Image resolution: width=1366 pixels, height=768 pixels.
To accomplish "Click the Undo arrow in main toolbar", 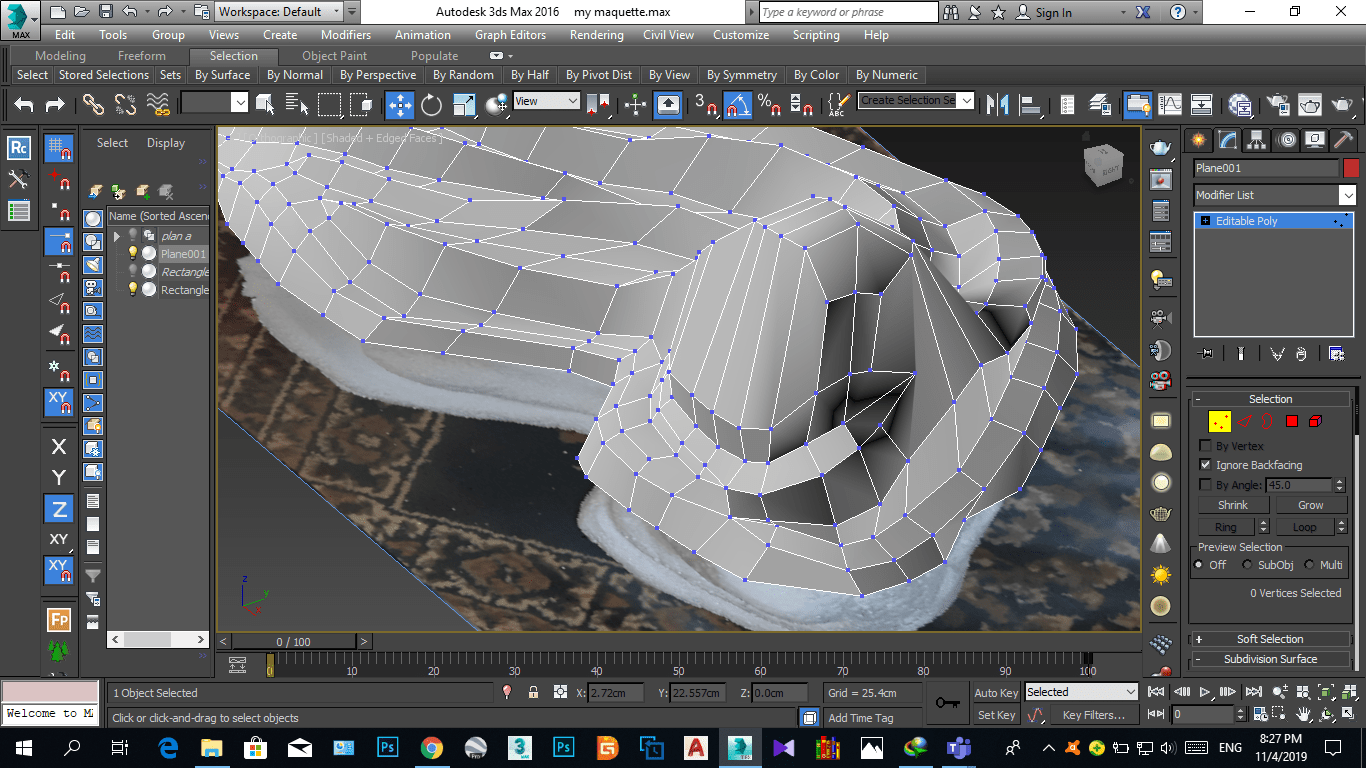I will pos(24,104).
